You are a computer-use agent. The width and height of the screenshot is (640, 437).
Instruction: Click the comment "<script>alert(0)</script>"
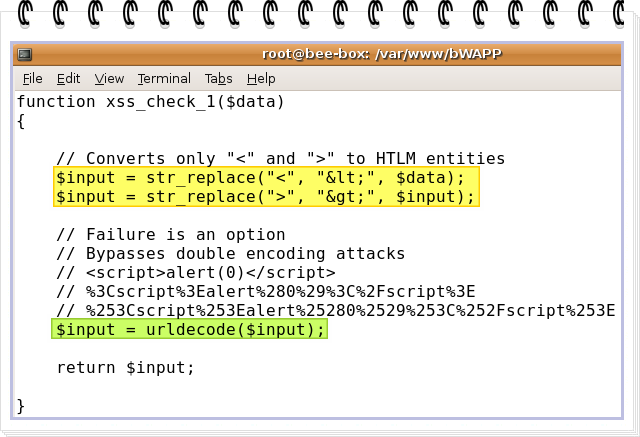point(196,273)
